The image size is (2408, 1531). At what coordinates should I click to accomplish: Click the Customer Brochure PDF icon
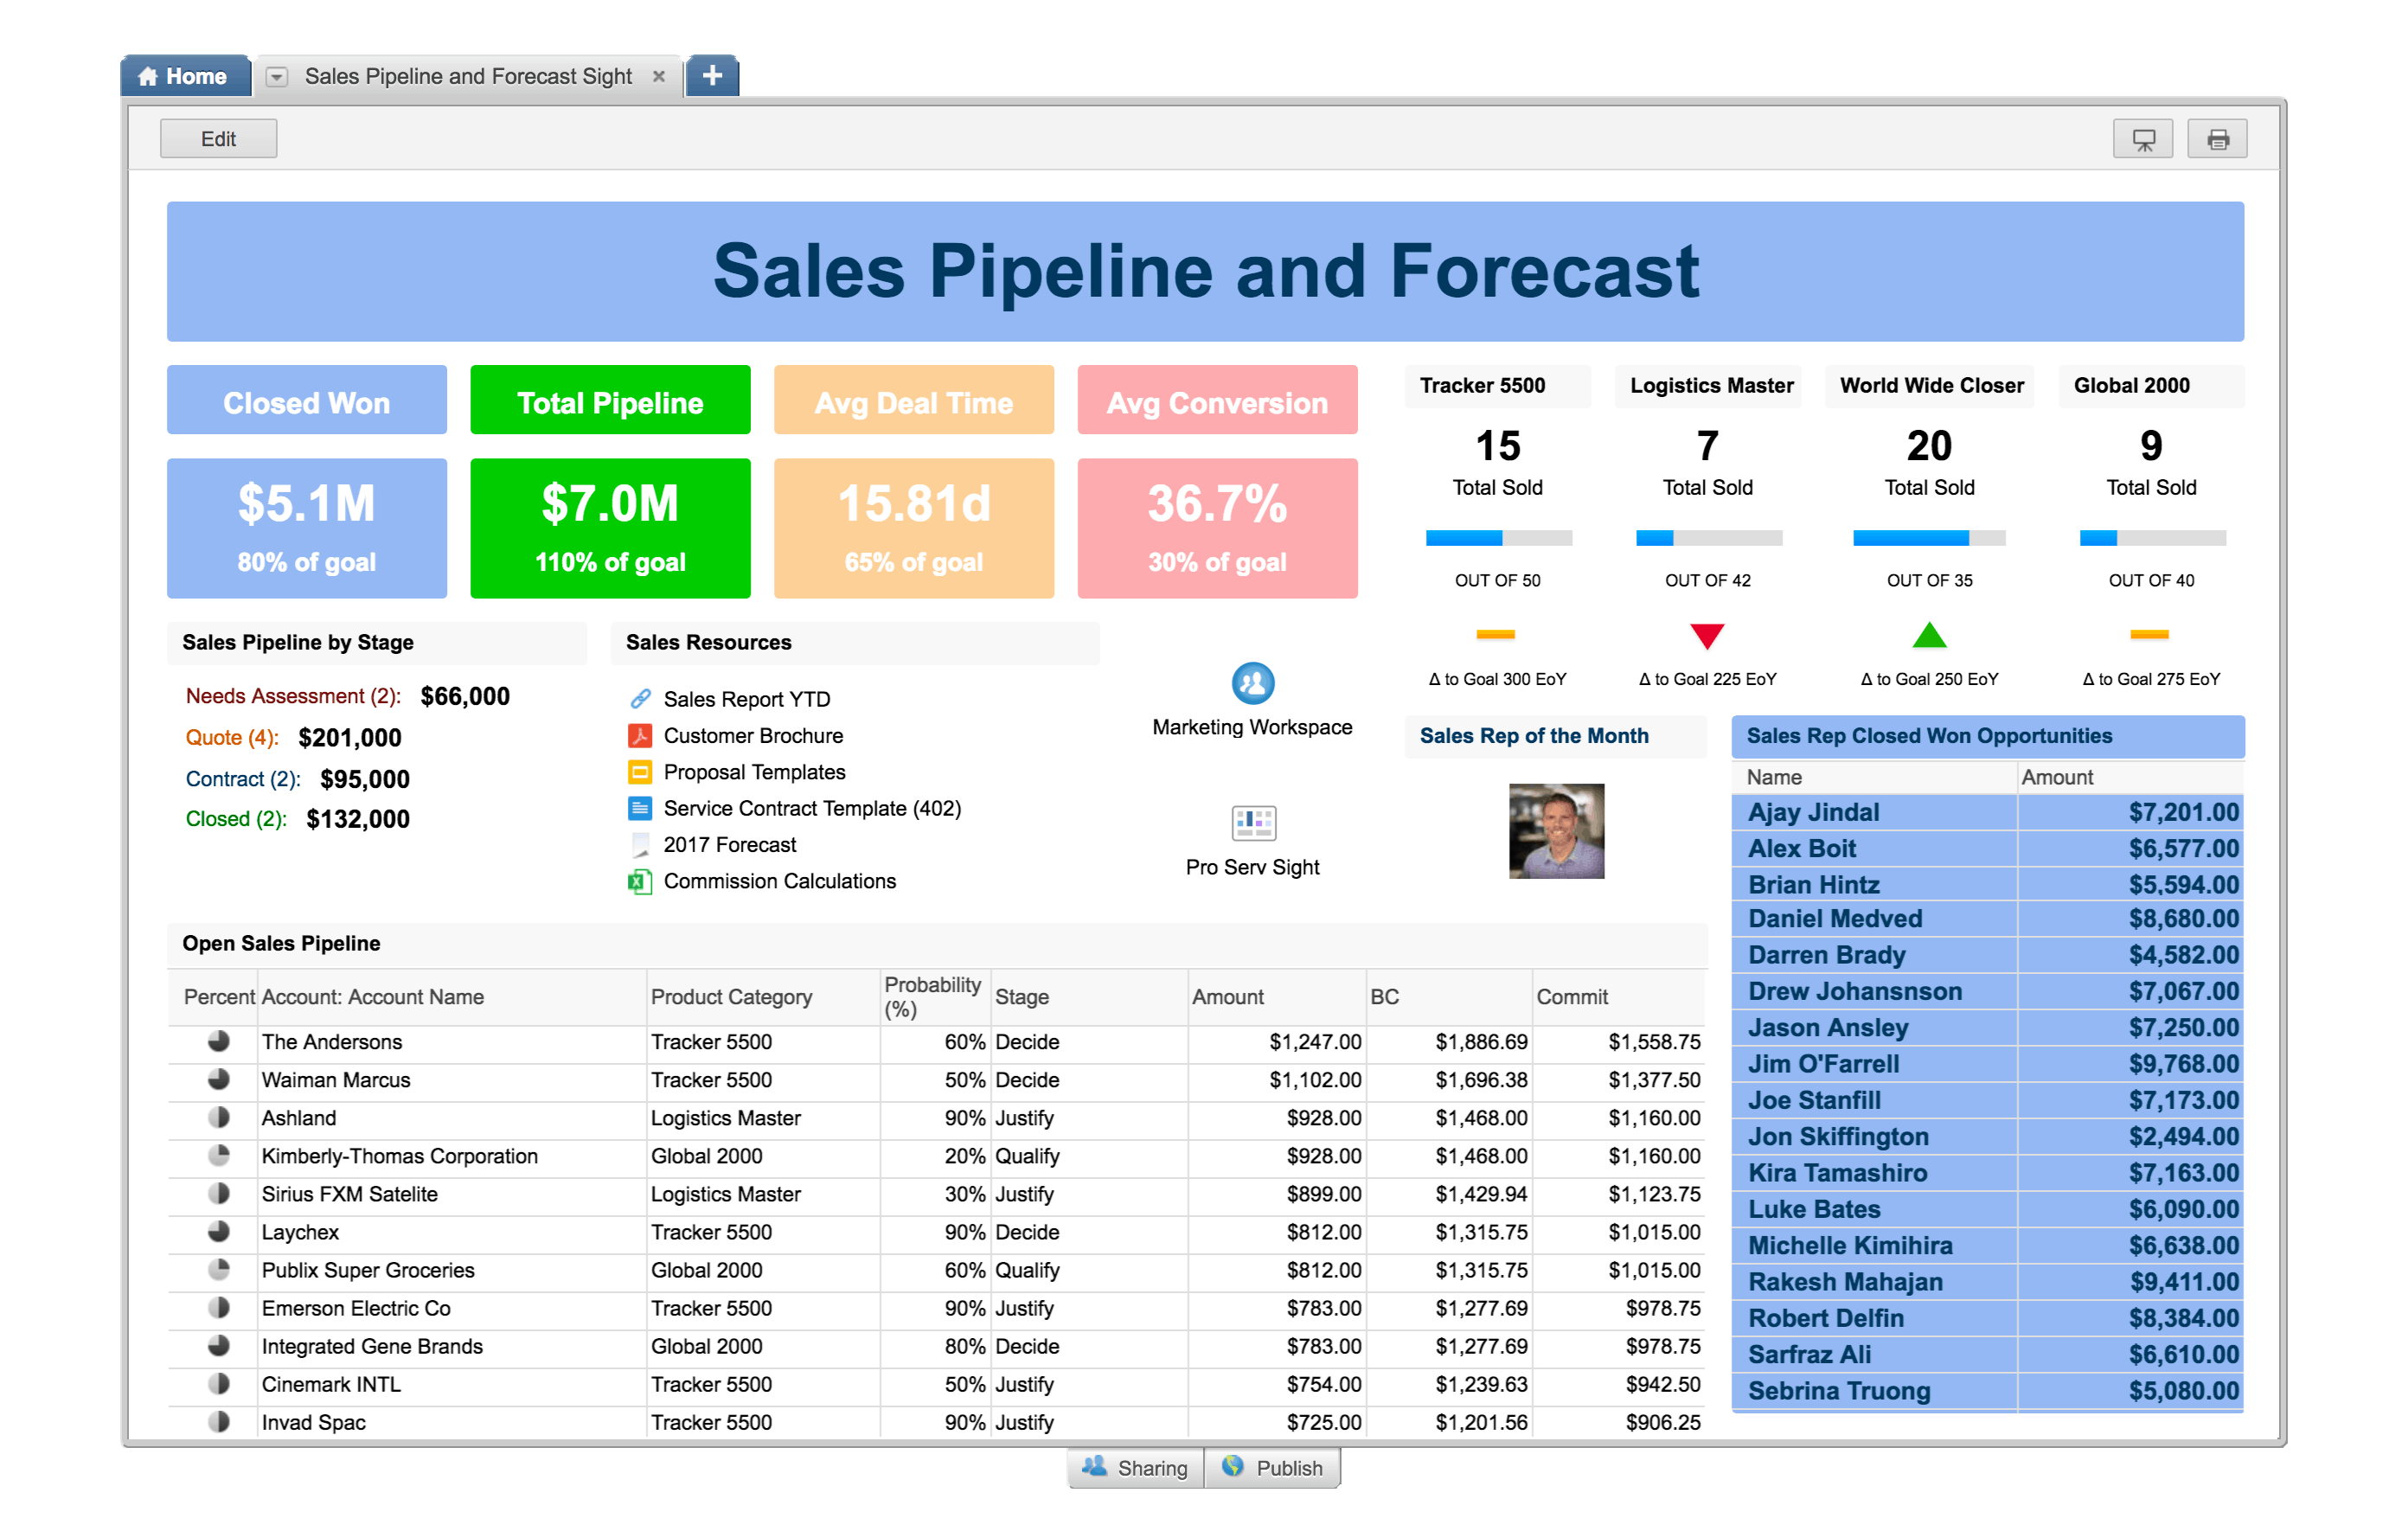click(640, 736)
